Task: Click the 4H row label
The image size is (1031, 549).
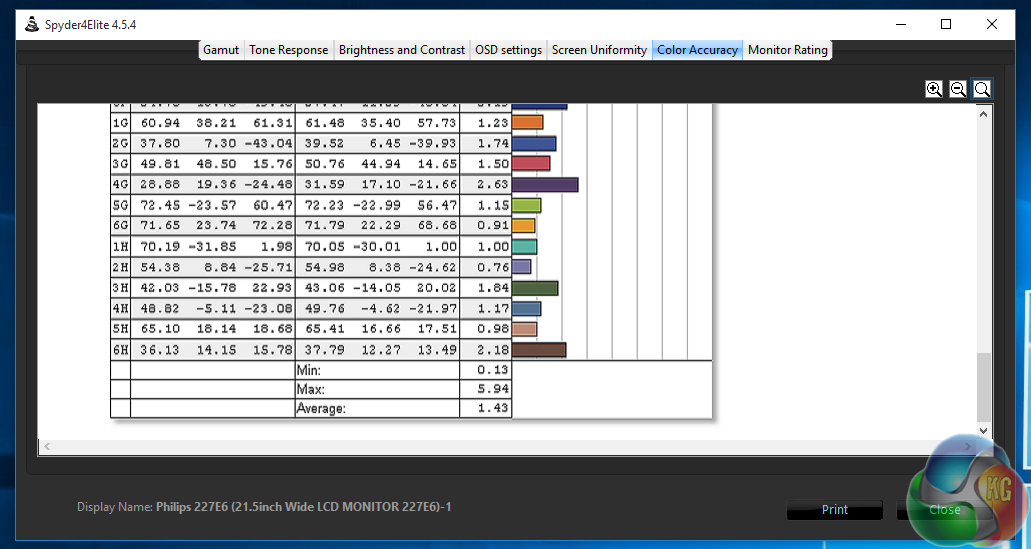Action: [x=120, y=308]
